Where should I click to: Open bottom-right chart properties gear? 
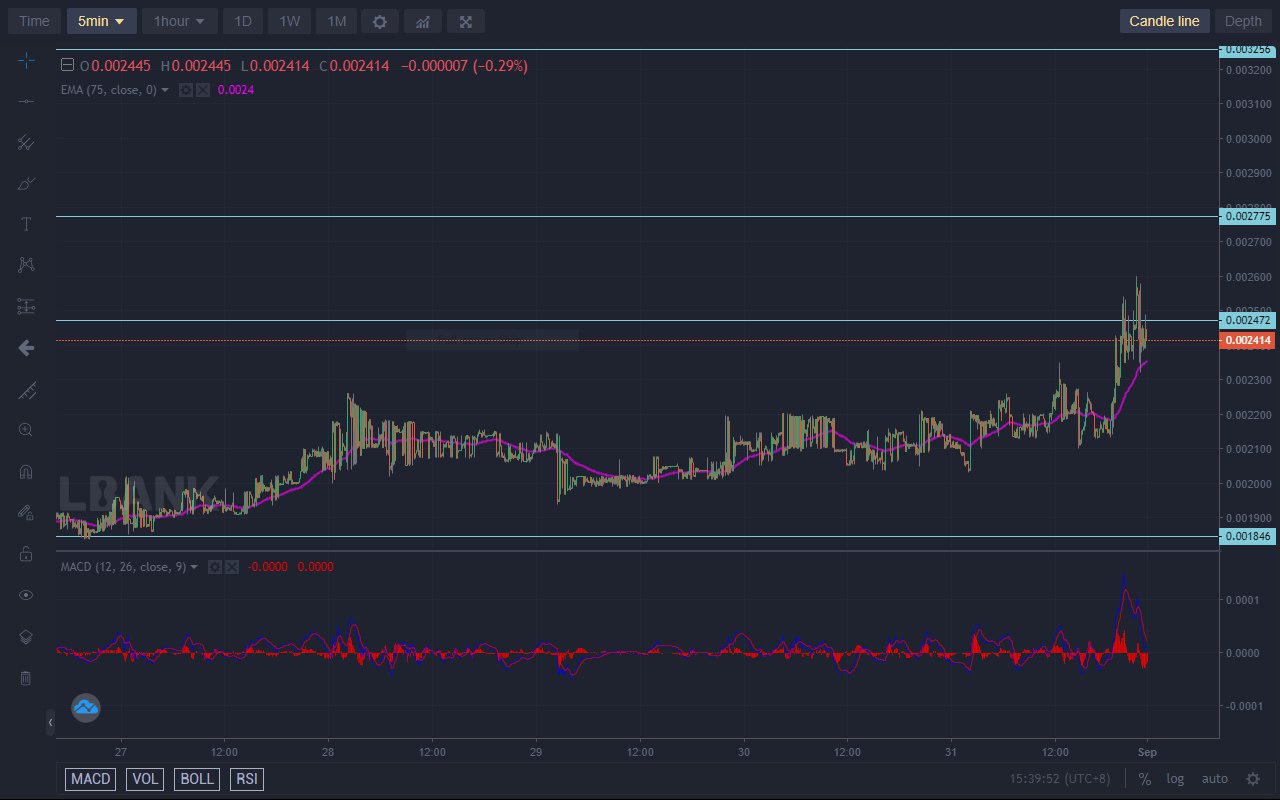(1253, 779)
